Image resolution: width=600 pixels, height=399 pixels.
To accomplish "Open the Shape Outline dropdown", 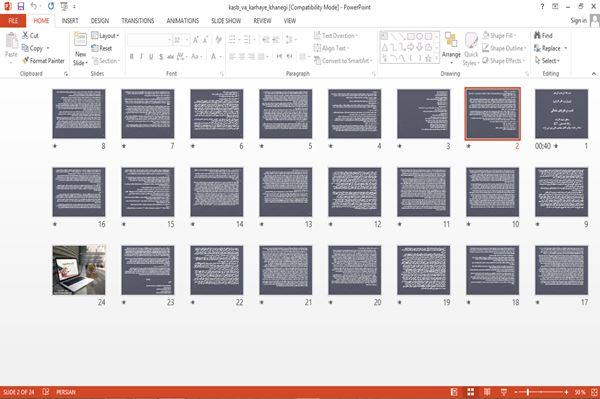I will (x=504, y=48).
